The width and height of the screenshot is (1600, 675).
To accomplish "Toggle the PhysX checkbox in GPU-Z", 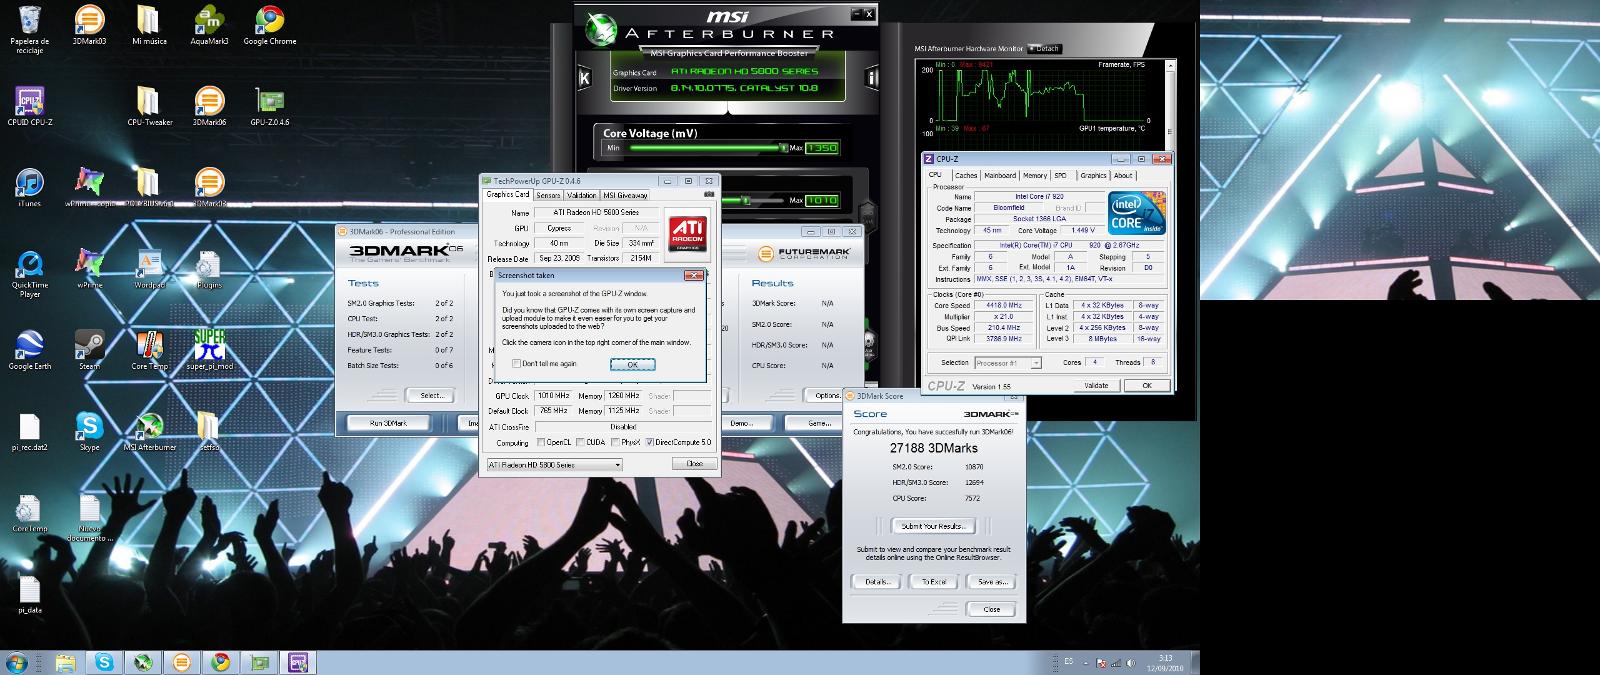I will (x=615, y=442).
